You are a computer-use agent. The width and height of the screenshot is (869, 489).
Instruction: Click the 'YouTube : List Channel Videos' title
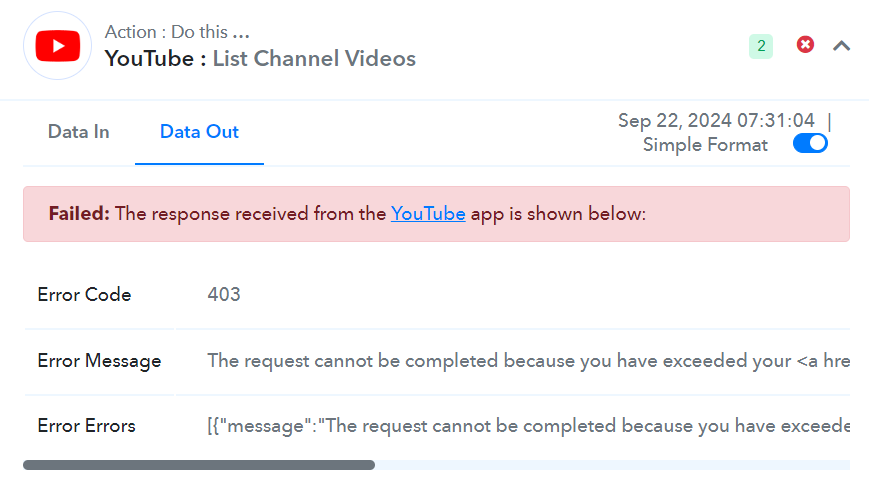point(260,59)
